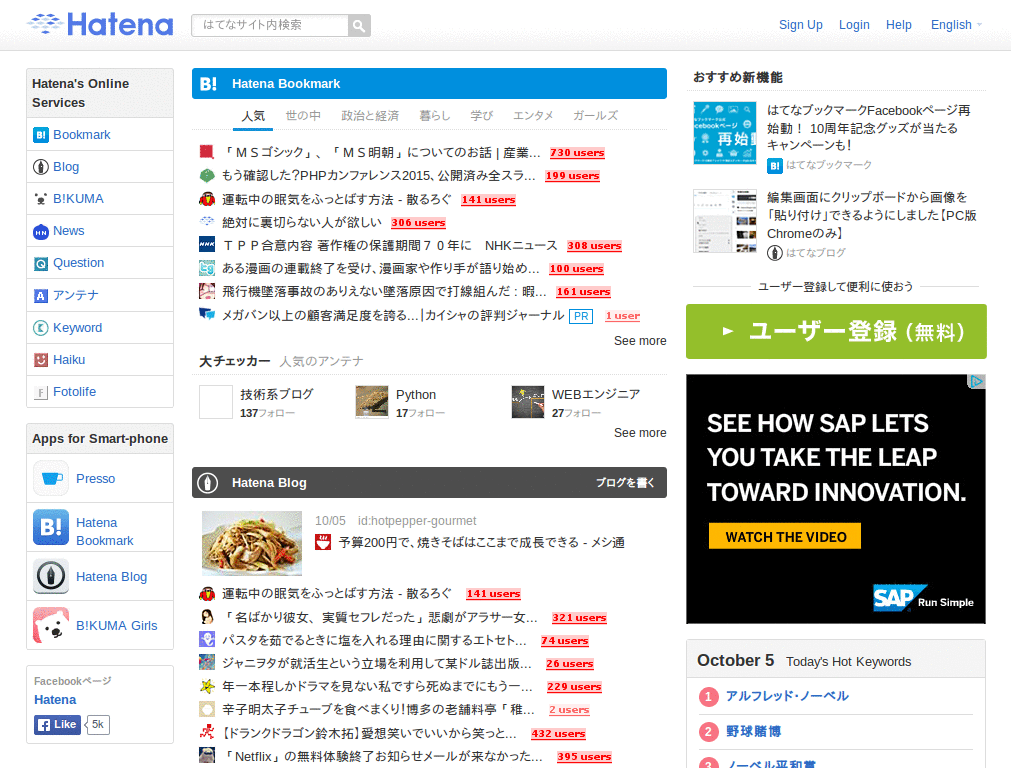Click the Hatena logo
This screenshot has height=768, width=1024.
click(100, 25)
